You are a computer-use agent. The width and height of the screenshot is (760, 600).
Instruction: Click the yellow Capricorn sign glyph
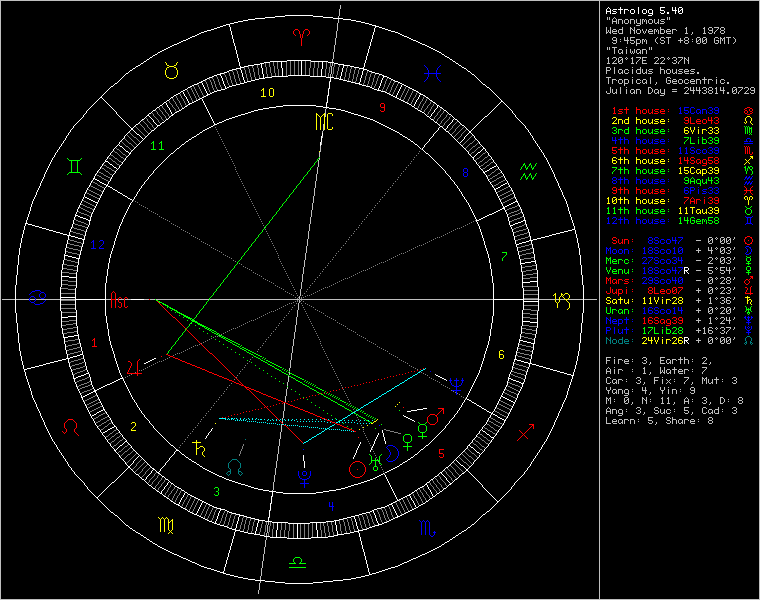[x=563, y=298]
